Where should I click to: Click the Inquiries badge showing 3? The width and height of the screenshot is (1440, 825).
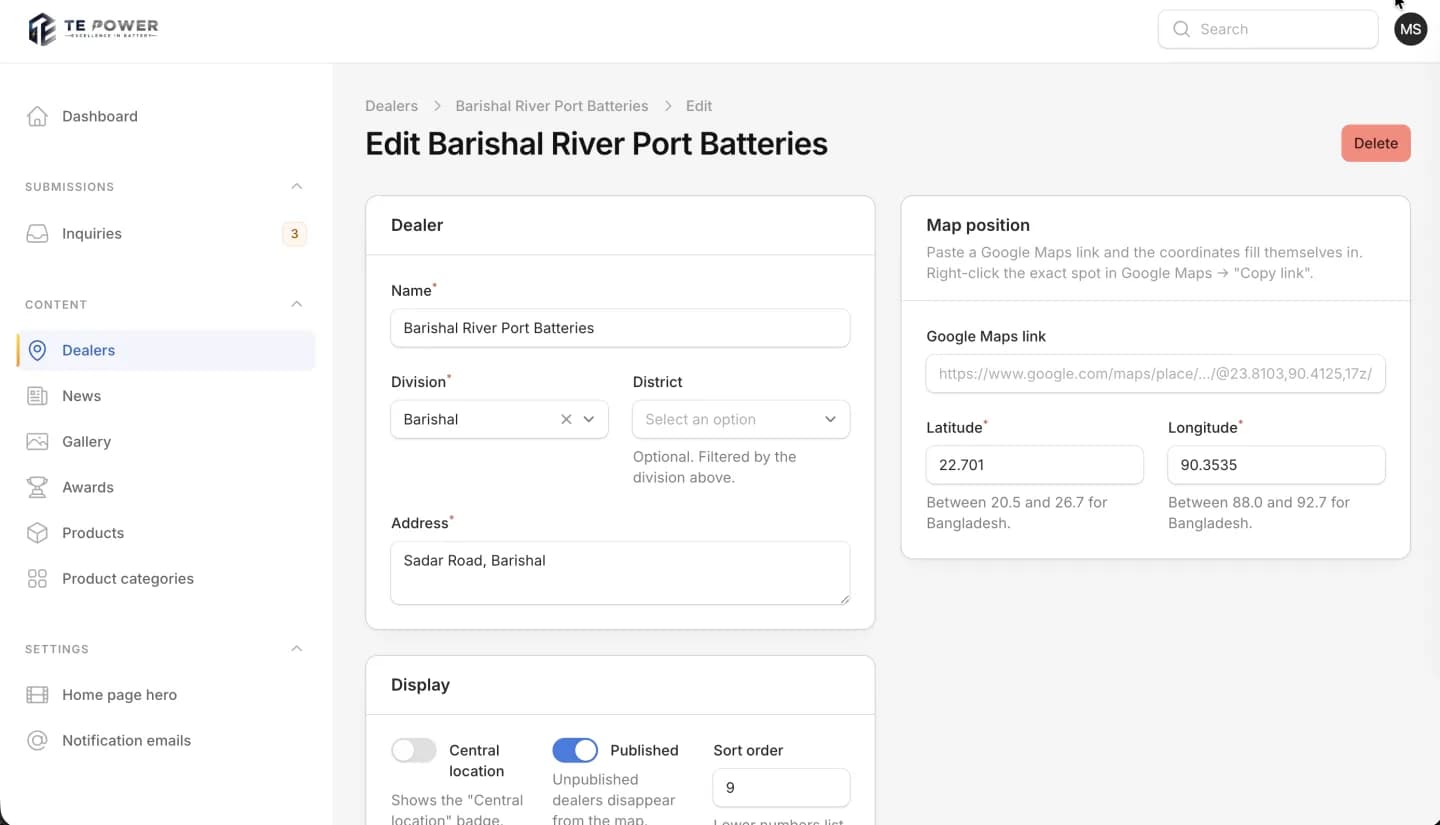coord(294,234)
